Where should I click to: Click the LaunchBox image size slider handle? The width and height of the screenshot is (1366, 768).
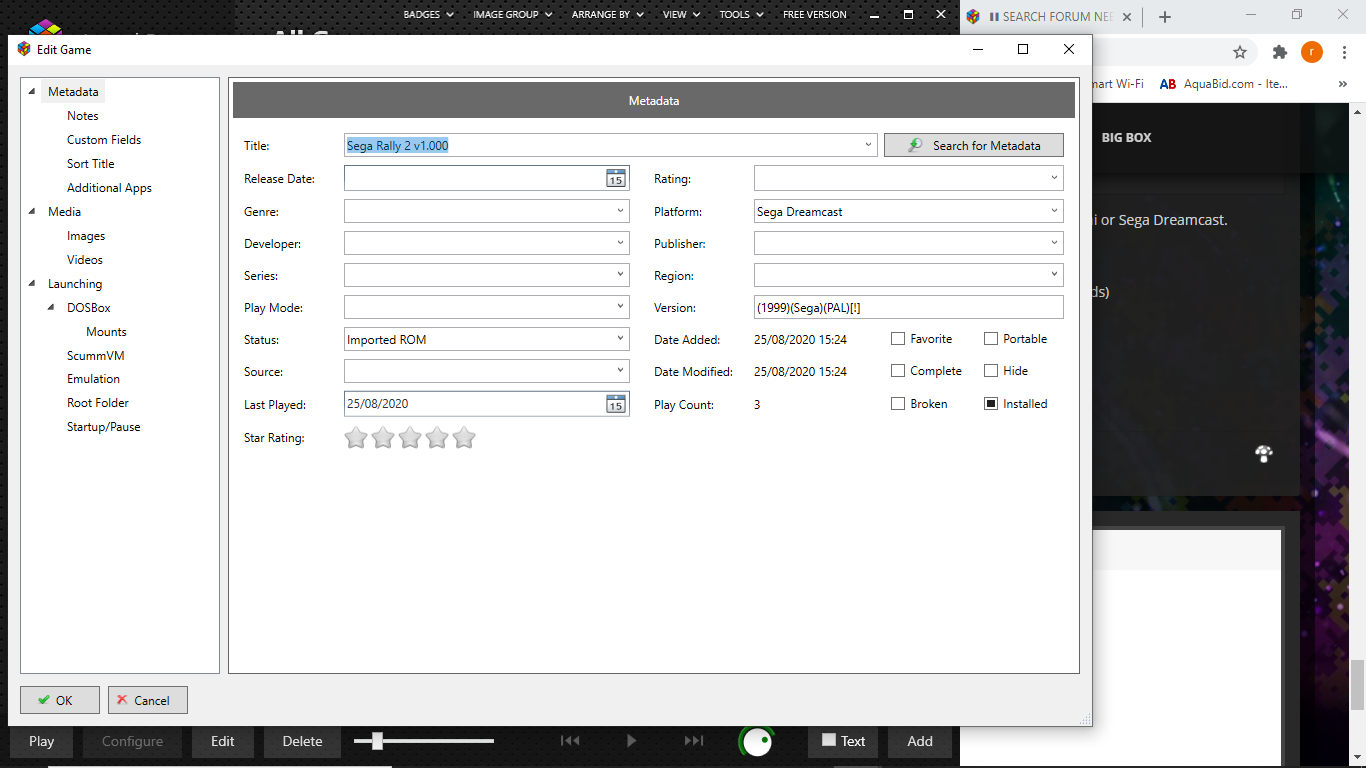pyautogui.click(x=377, y=741)
